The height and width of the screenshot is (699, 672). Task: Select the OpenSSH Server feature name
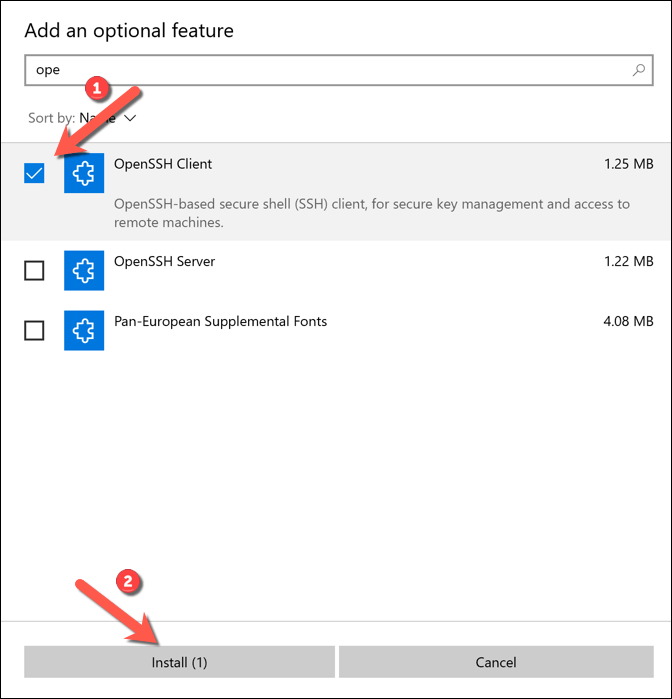point(164,262)
